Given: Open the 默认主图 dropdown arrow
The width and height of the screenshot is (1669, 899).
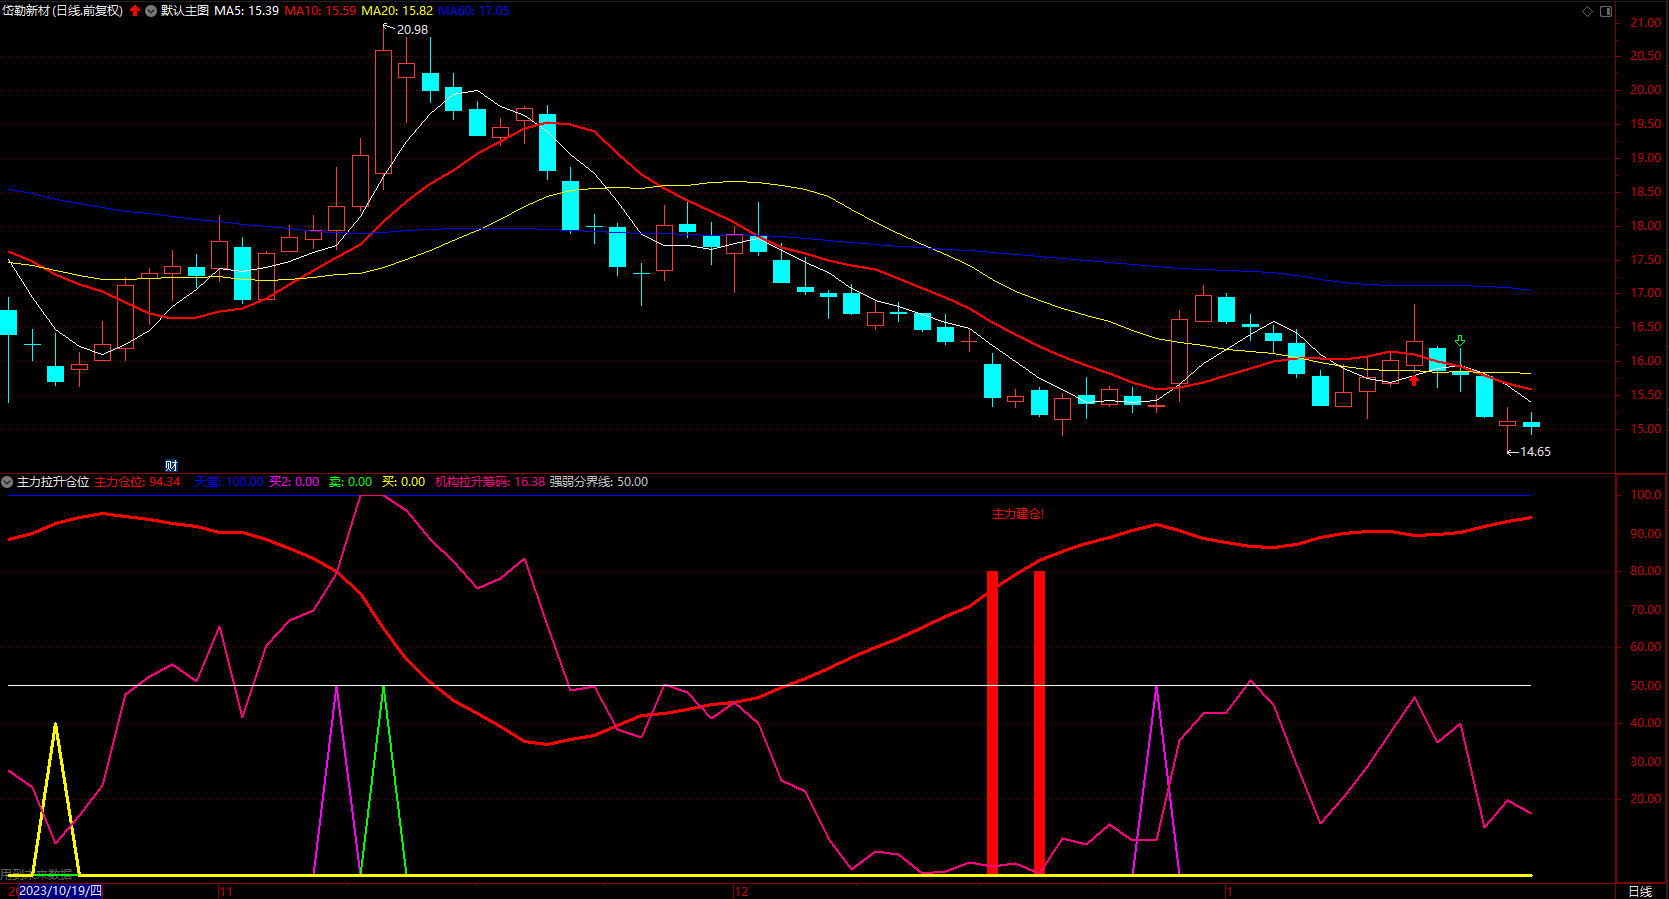Looking at the screenshot, I should click(x=151, y=11).
